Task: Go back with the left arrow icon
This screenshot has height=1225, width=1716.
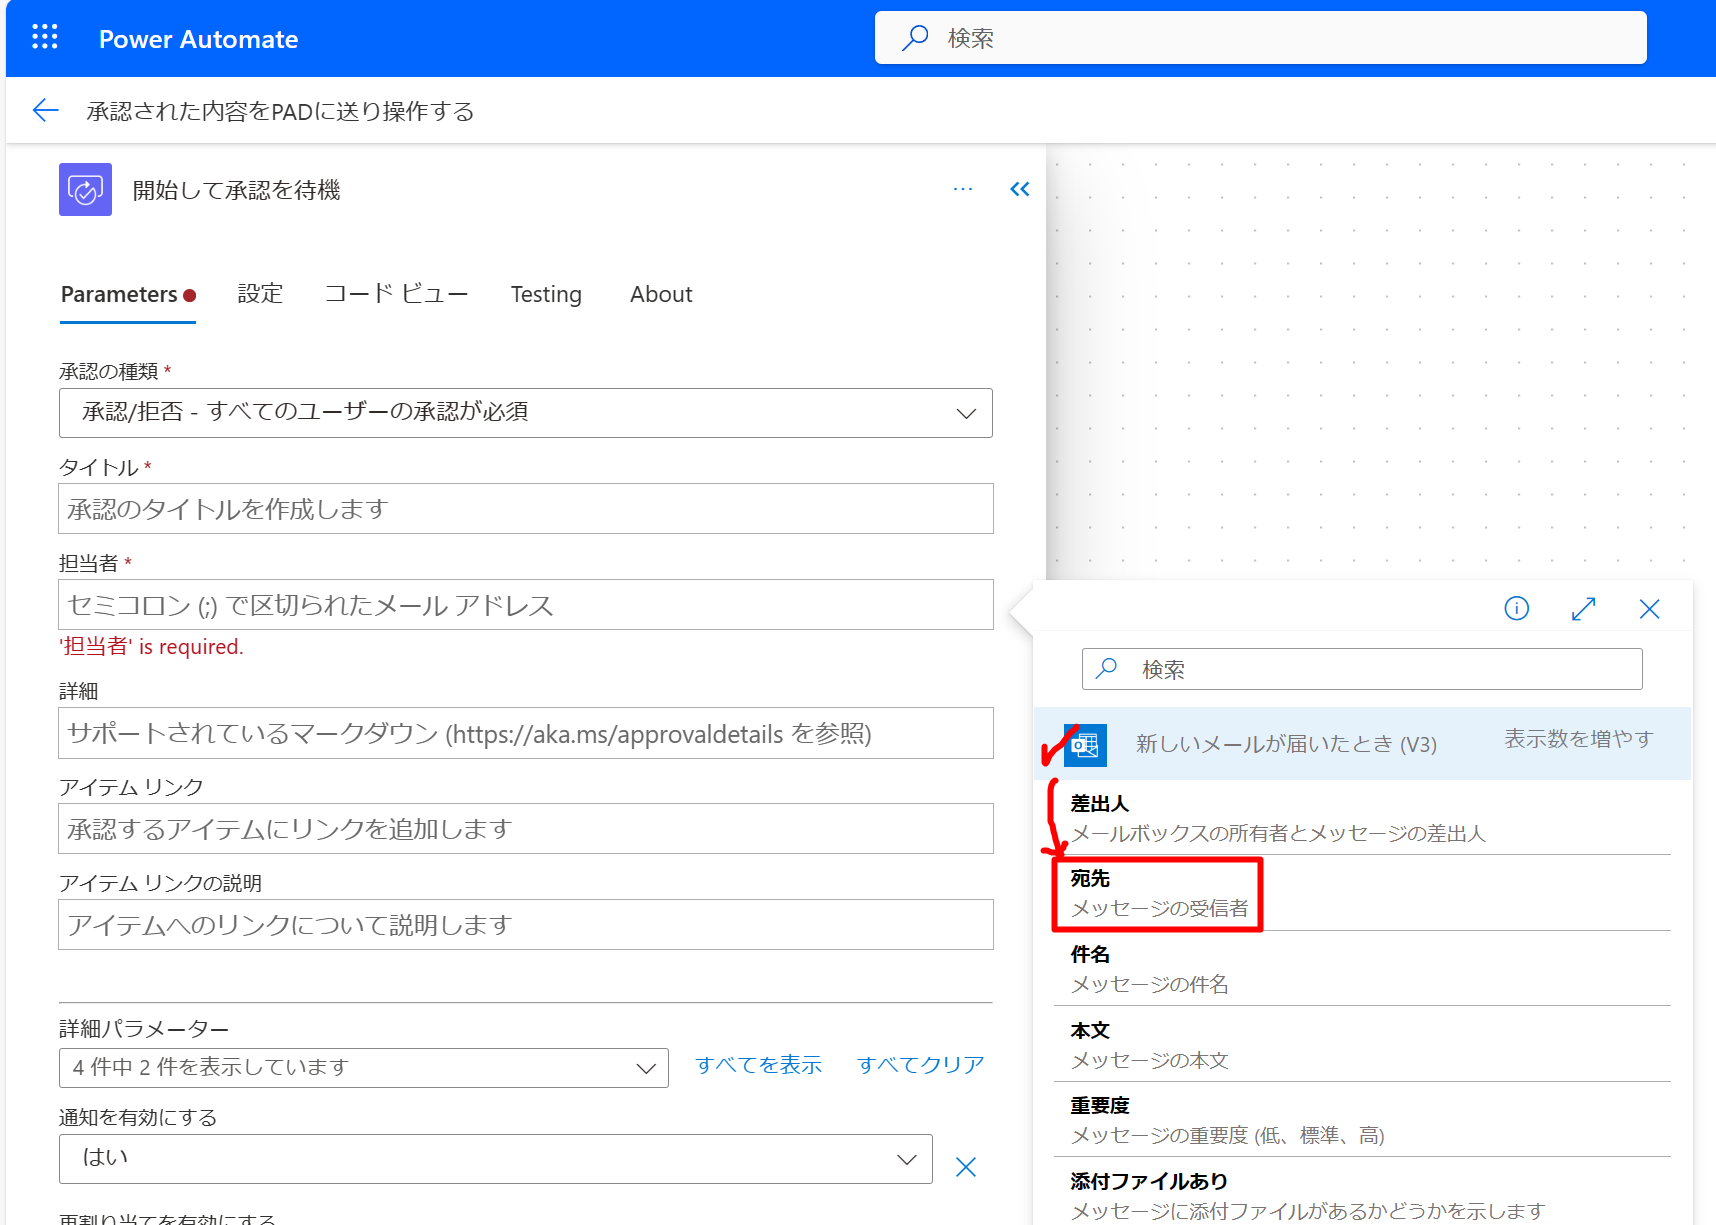Action: (x=46, y=110)
